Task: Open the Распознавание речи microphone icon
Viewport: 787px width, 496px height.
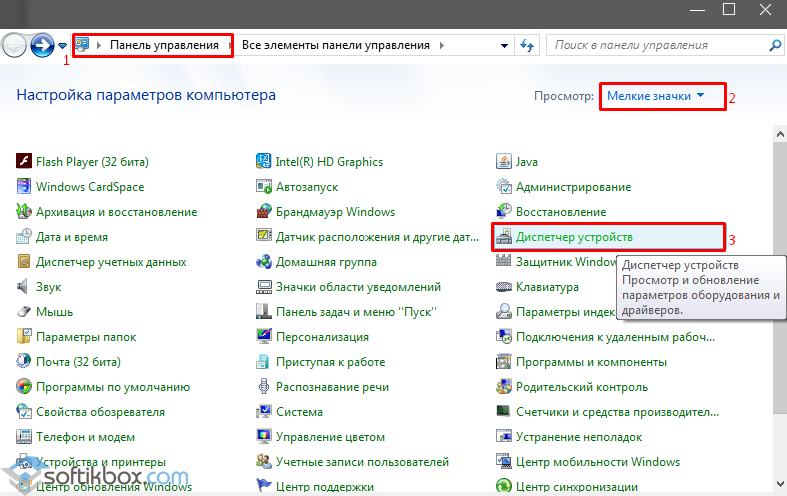Action: pos(264,387)
